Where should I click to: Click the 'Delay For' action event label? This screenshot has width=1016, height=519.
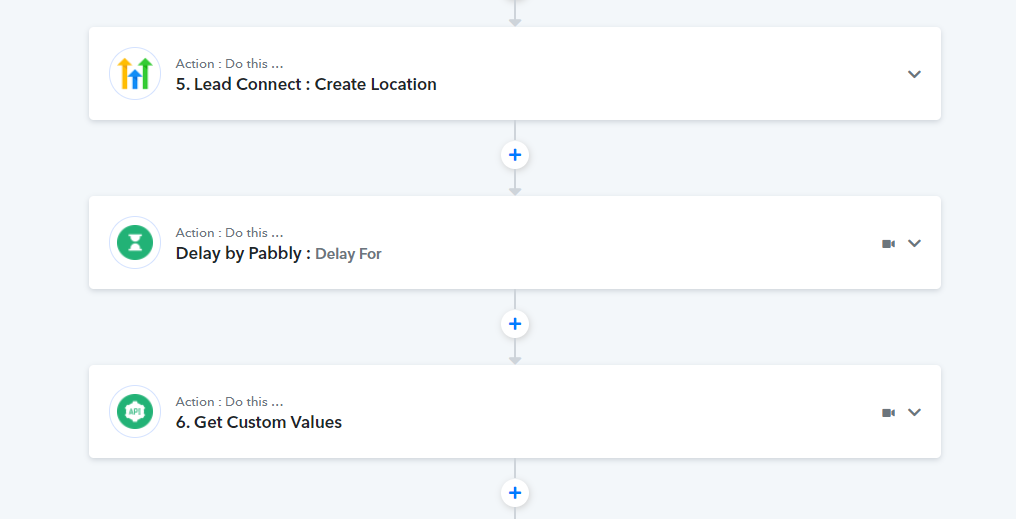click(x=348, y=254)
